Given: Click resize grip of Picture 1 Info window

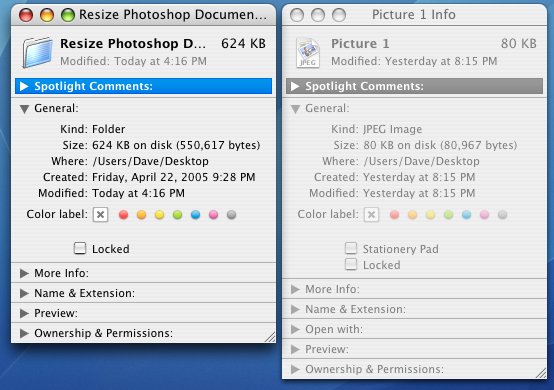Looking at the screenshot, I should tap(541, 373).
